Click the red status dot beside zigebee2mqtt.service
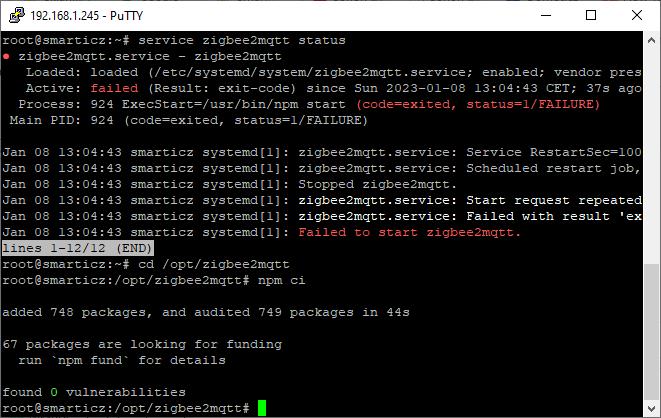The width and height of the screenshot is (661, 418). pos(6,56)
